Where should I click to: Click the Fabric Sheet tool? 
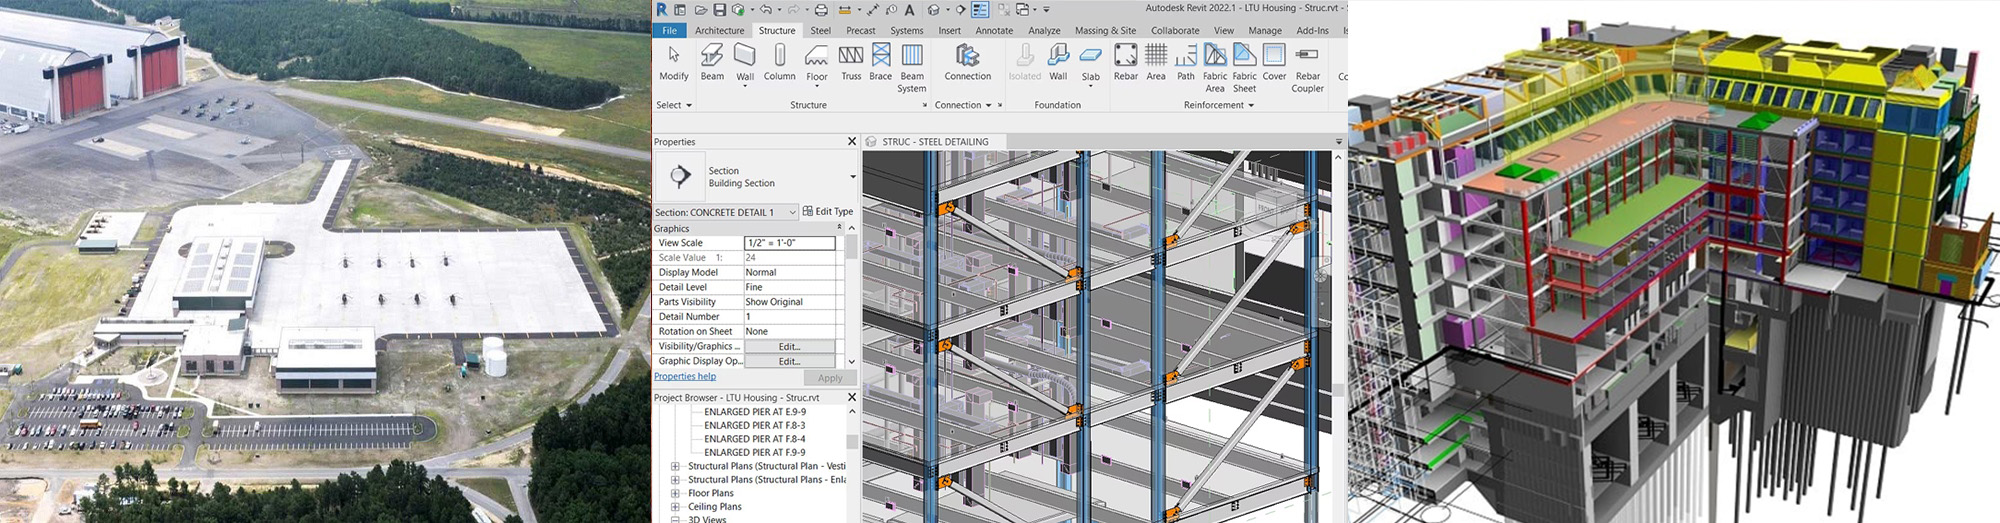[1245, 66]
